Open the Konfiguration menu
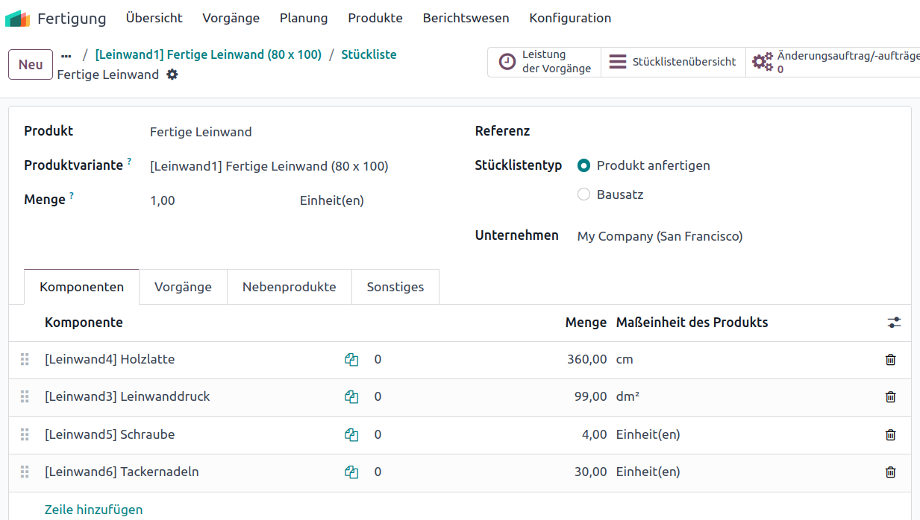 (570, 18)
